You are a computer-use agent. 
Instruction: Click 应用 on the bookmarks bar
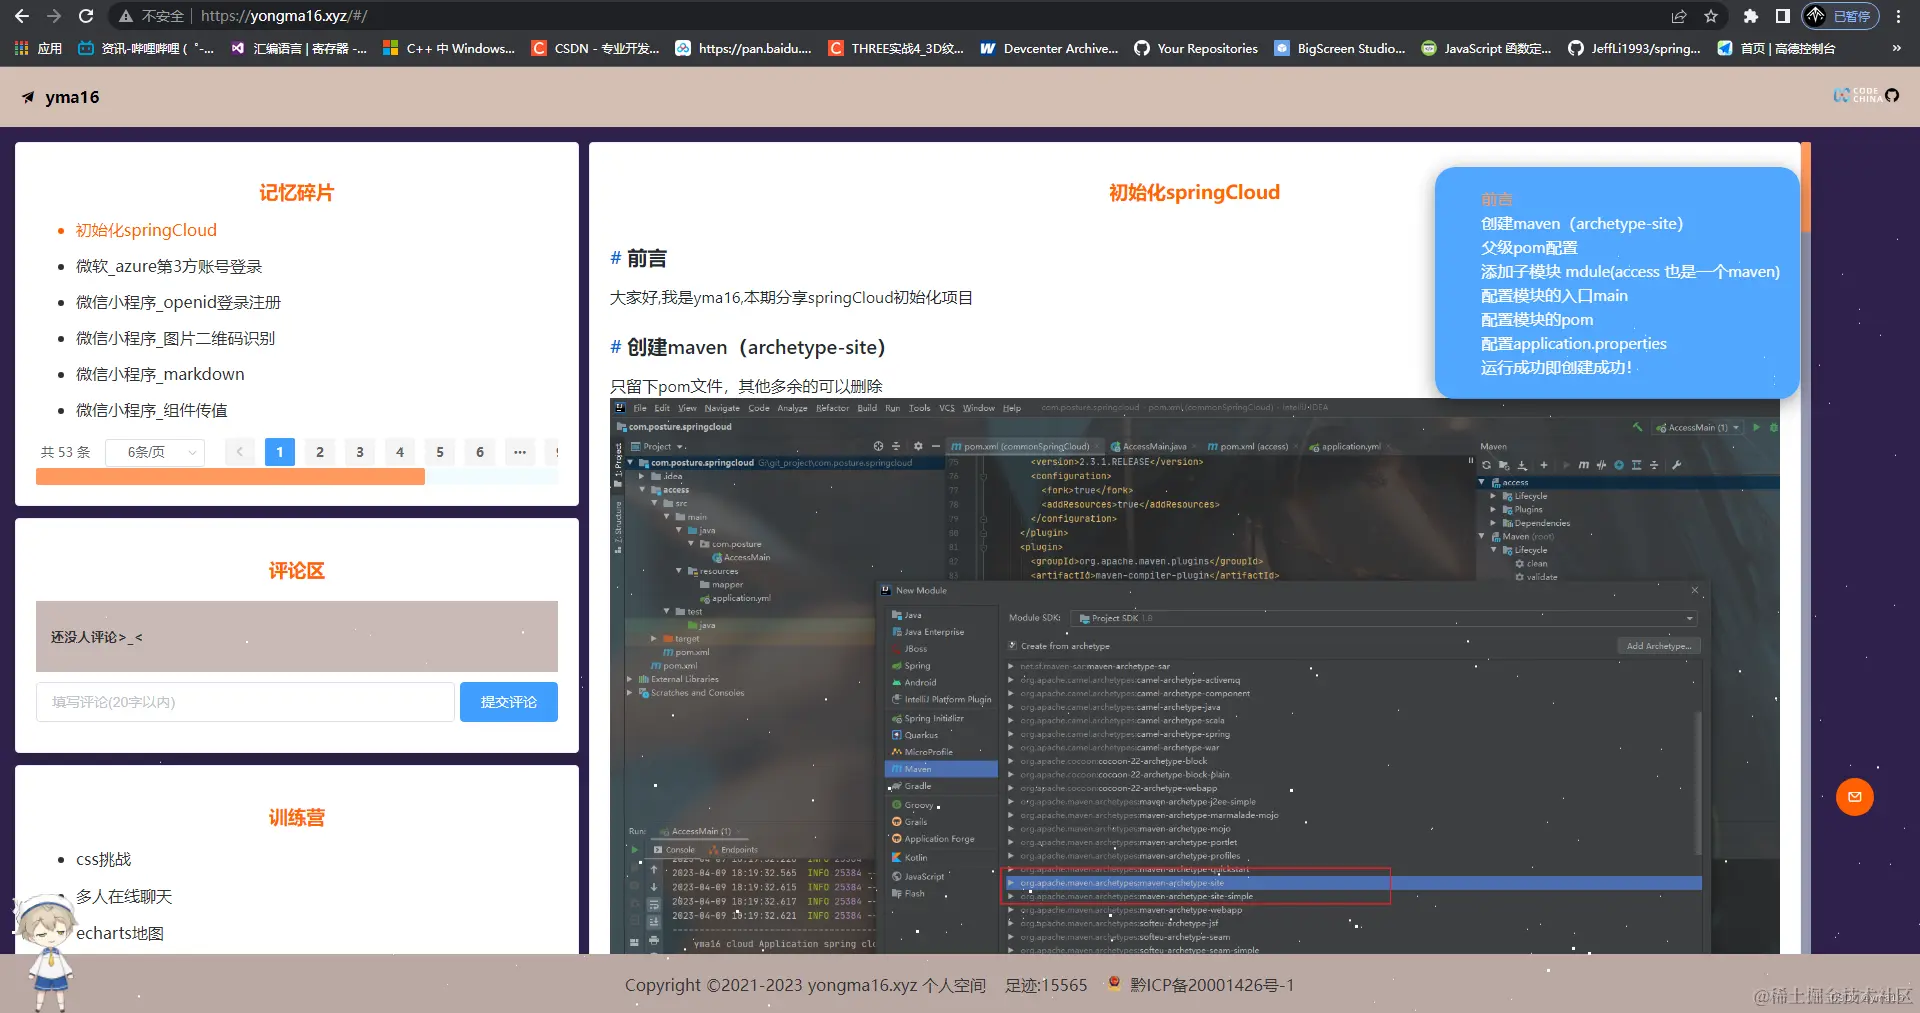tap(49, 48)
